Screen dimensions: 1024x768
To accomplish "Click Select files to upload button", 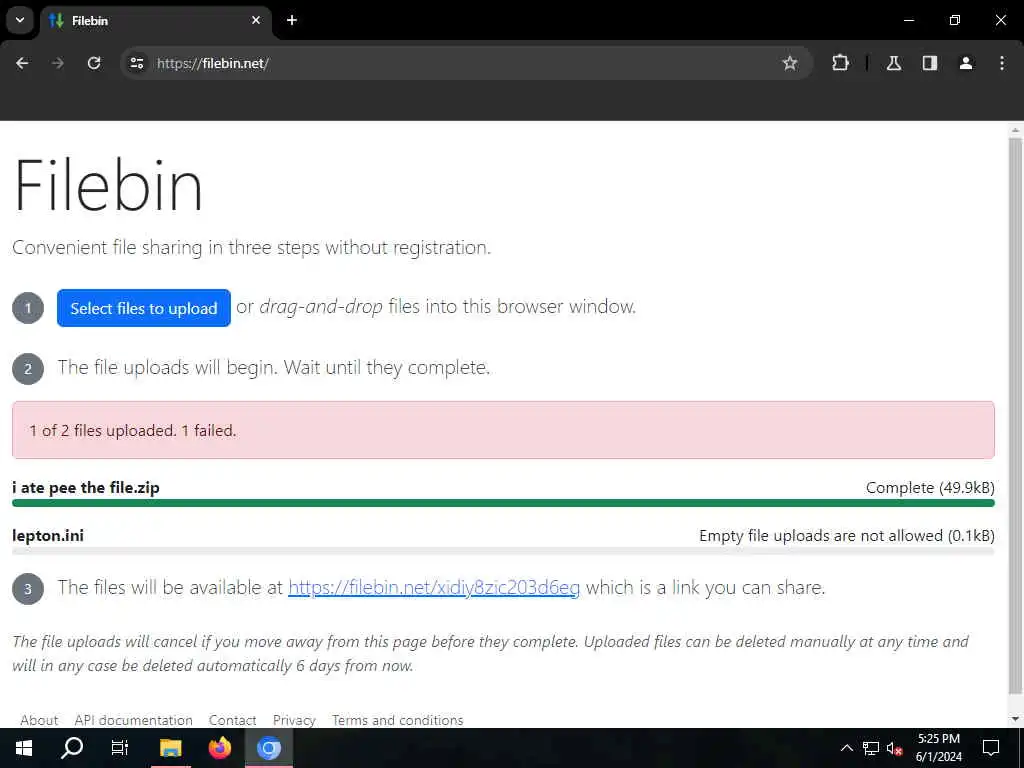I will tap(144, 308).
